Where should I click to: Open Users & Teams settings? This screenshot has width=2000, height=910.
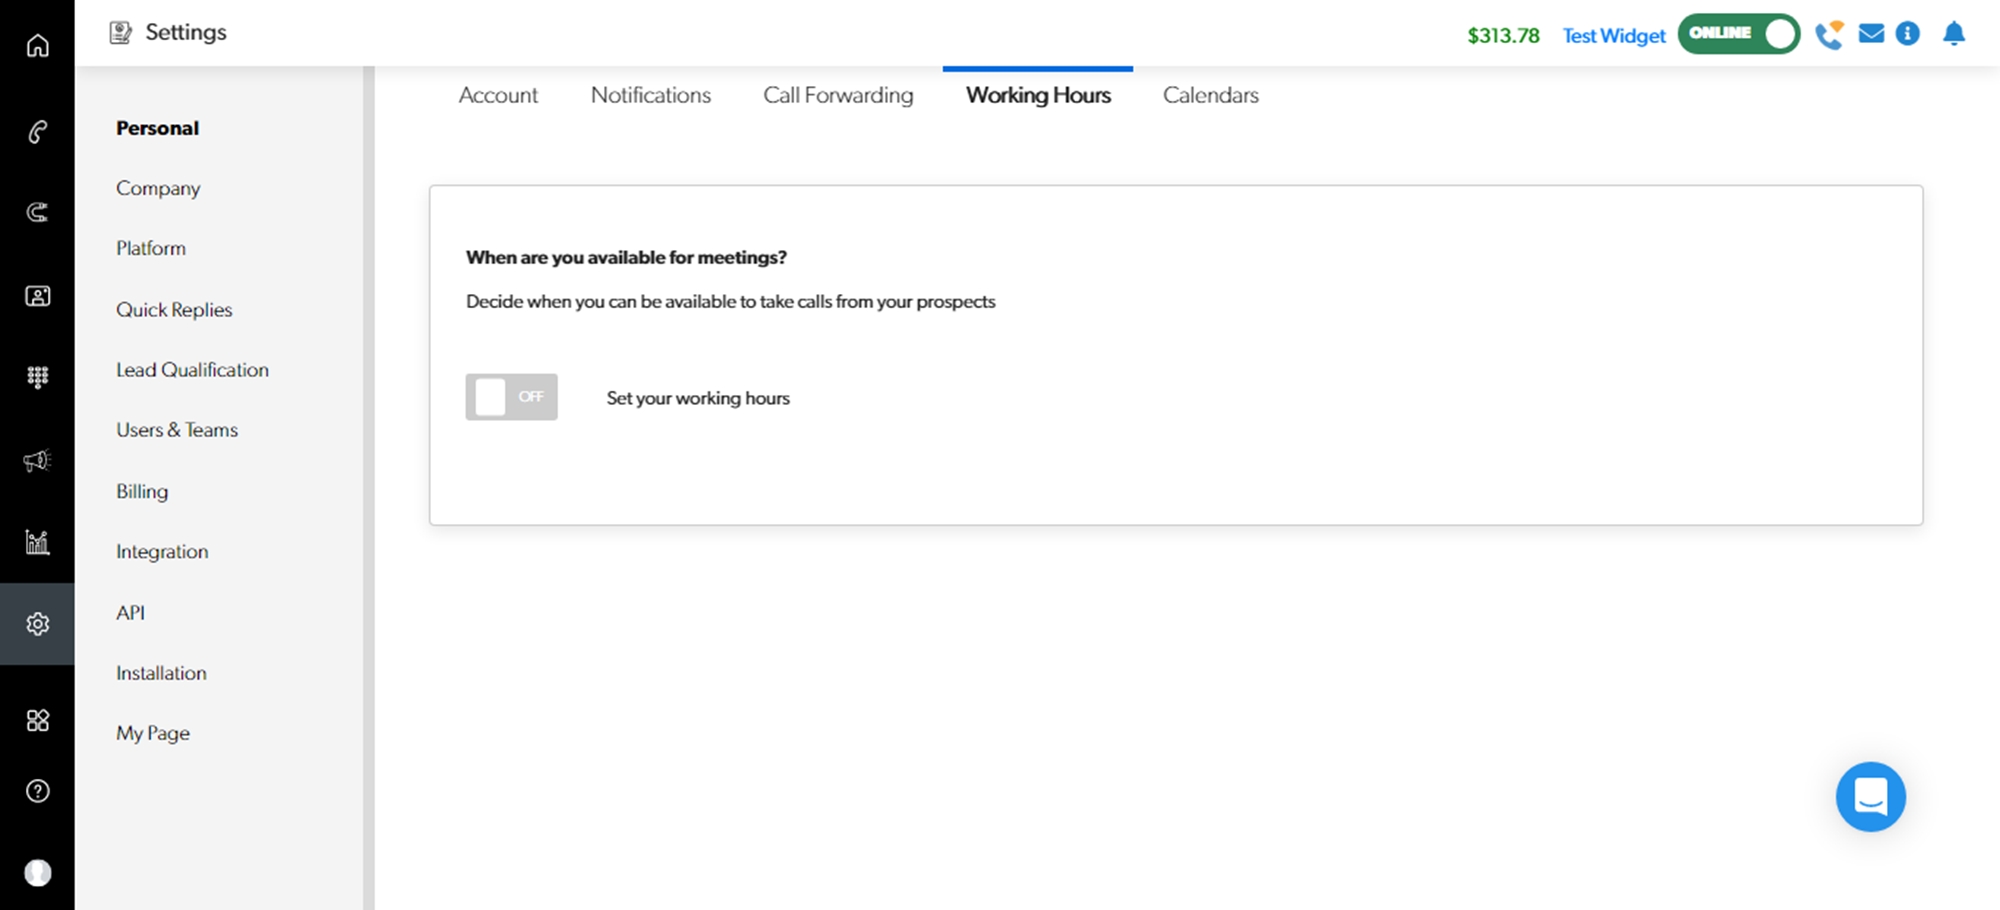(177, 430)
